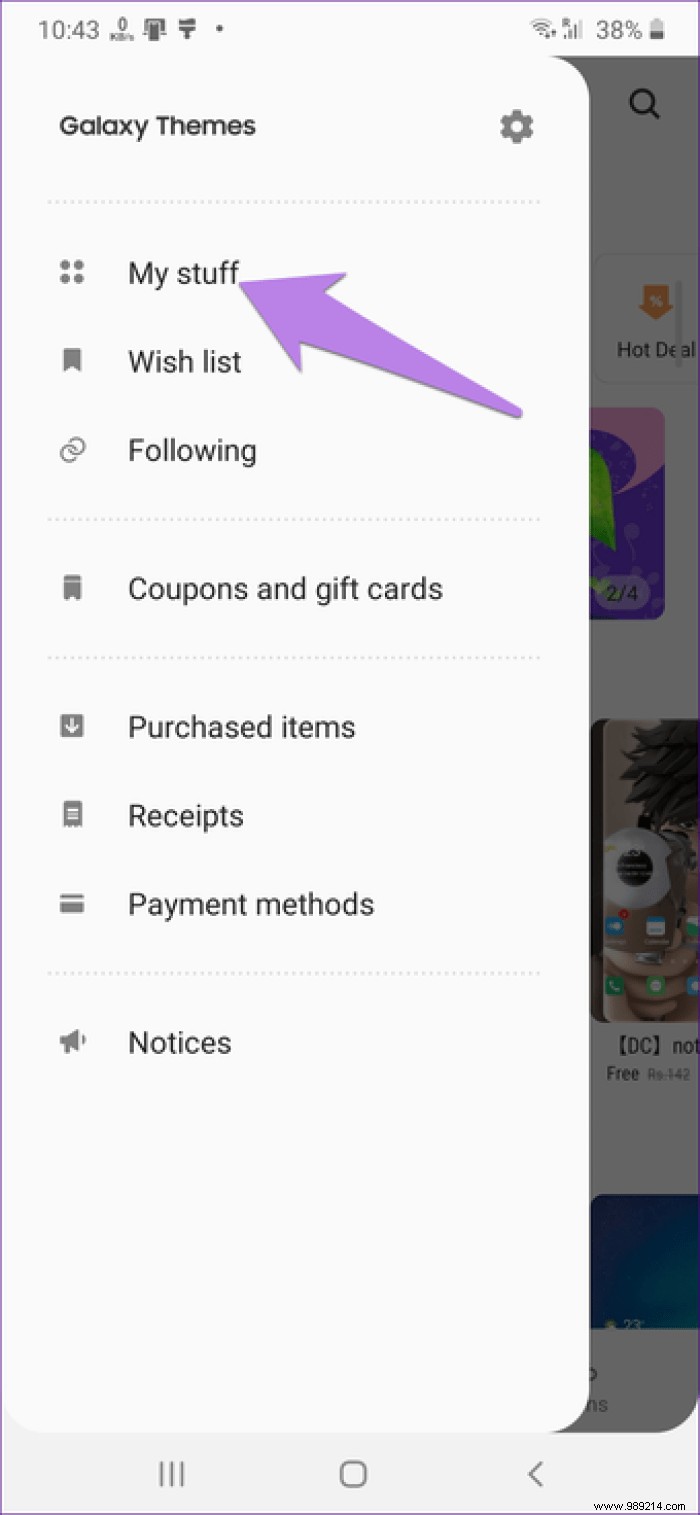The height and width of the screenshot is (1515, 700).
Task: Open the My stuff grid icon
Action: tap(71, 272)
